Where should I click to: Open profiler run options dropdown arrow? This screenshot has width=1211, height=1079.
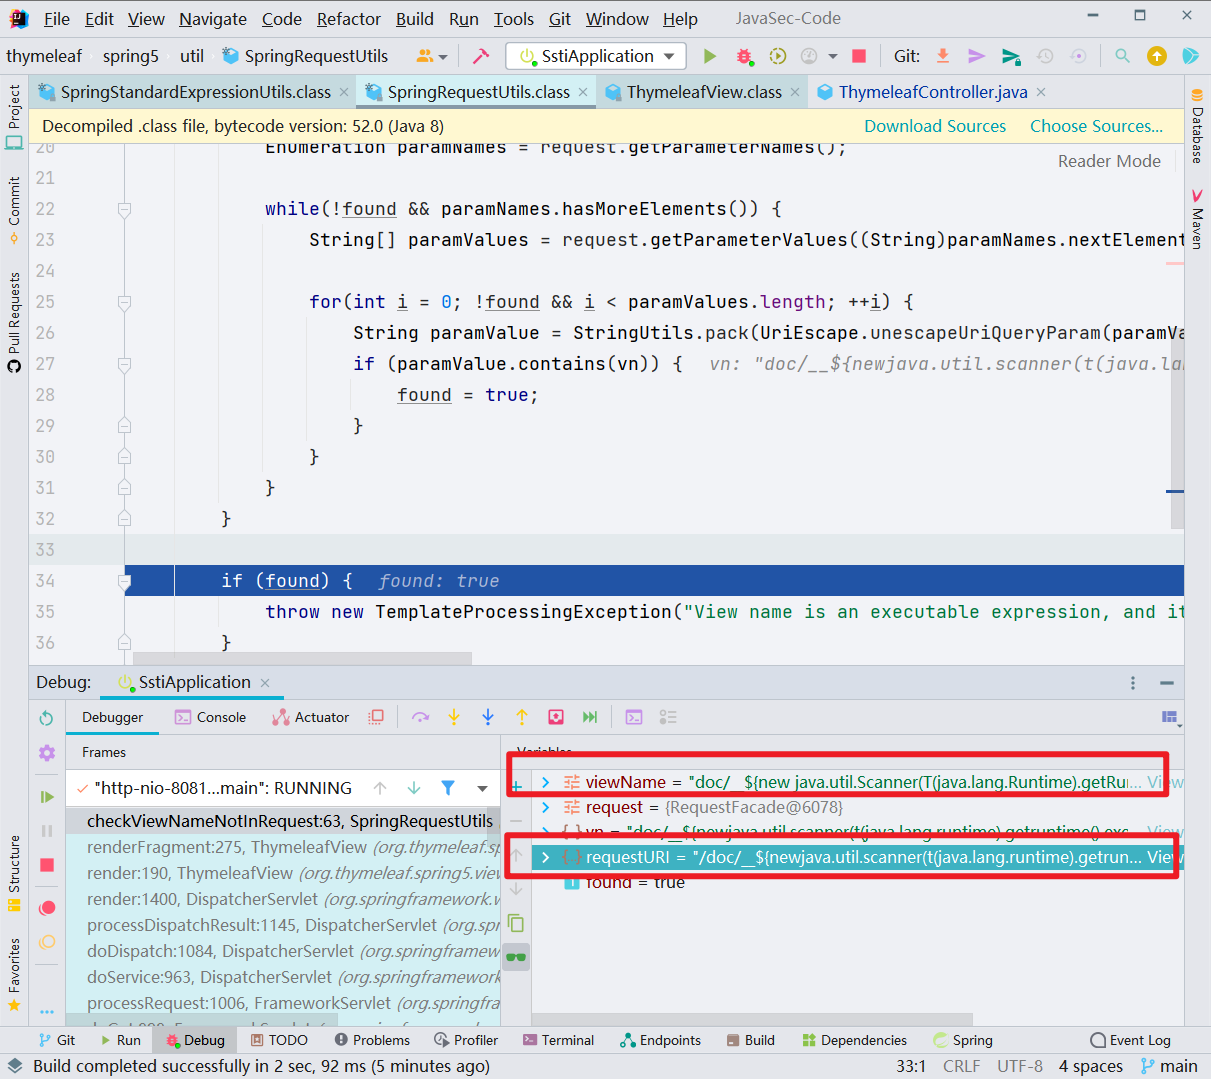832,56
